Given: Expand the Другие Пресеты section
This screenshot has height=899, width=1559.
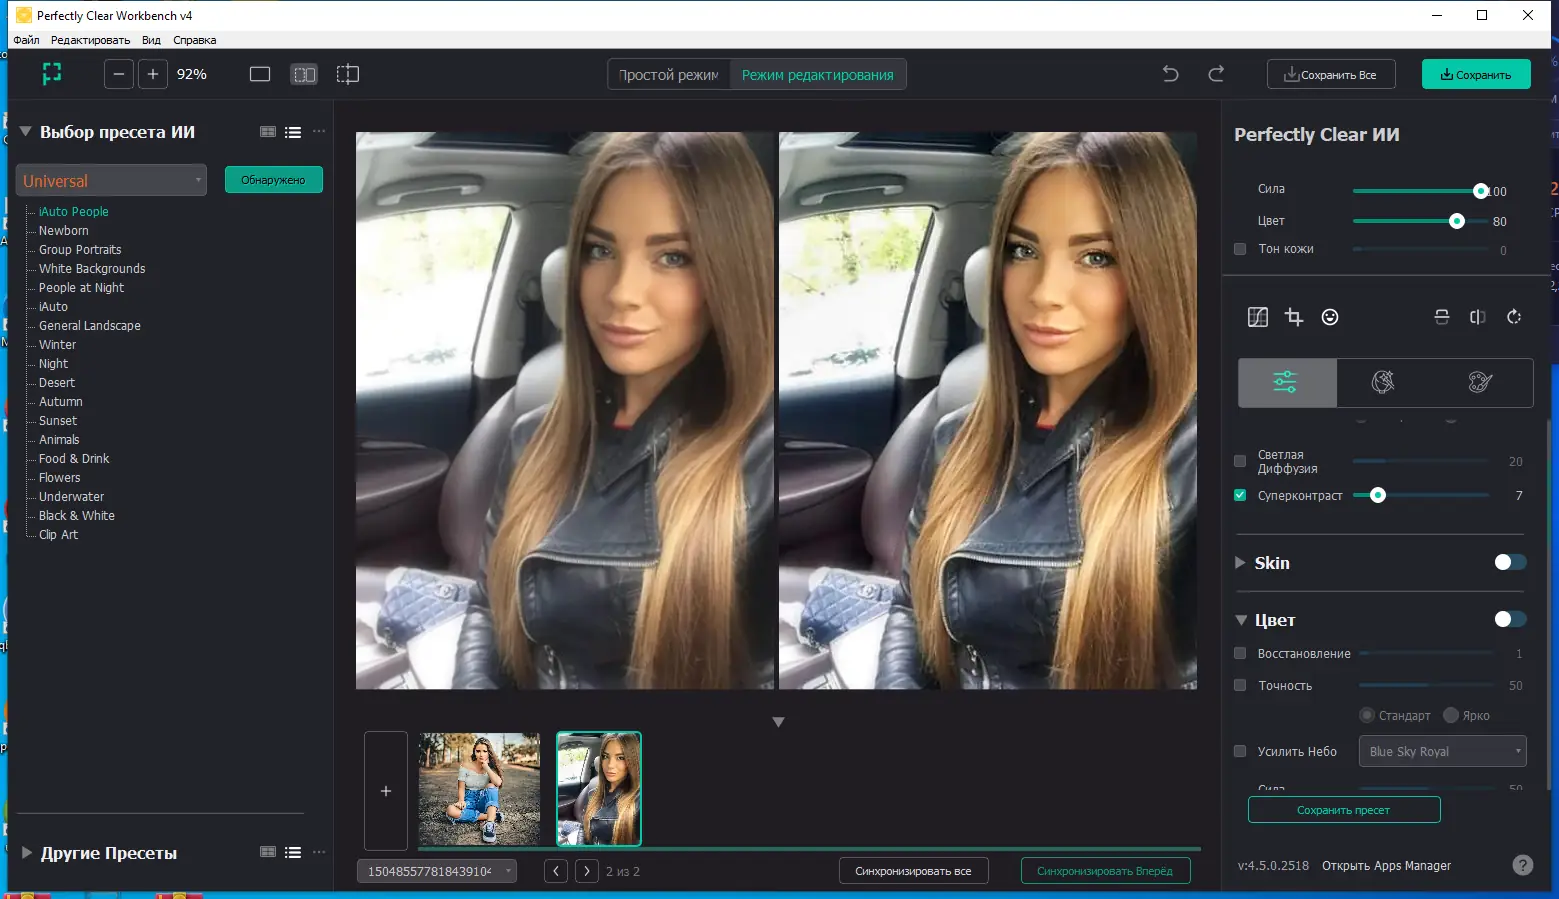Looking at the screenshot, I should pyautogui.click(x=26, y=853).
